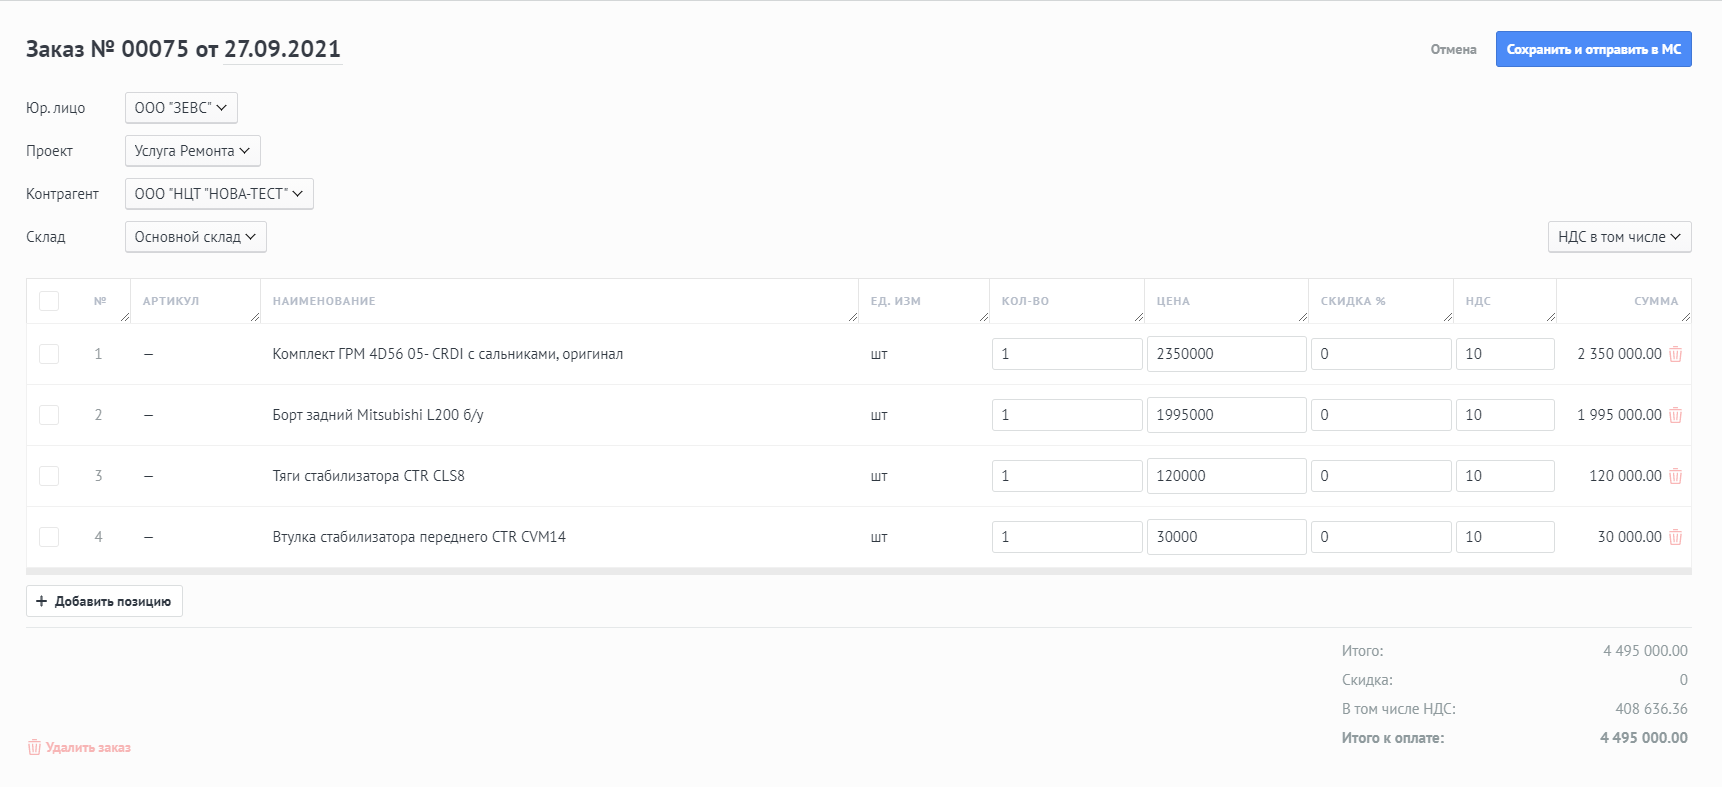Select checkbox for row 3 Тяги стабилизатора
This screenshot has height=788, width=1722.
[x=49, y=476]
